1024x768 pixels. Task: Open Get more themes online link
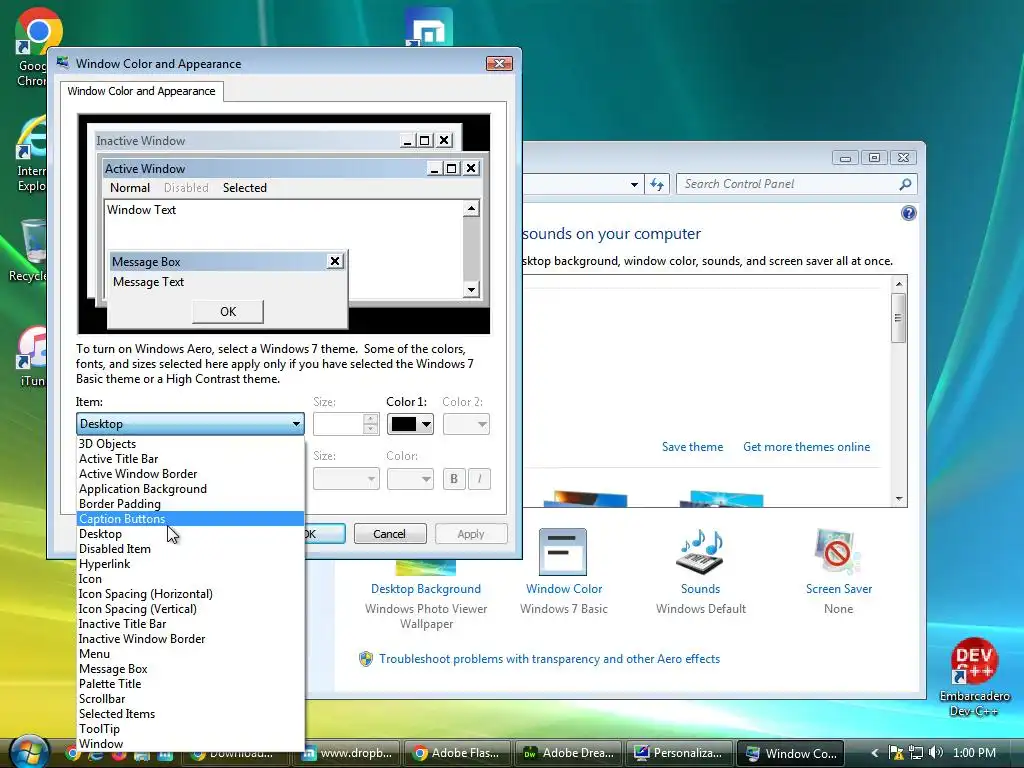tap(807, 447)
